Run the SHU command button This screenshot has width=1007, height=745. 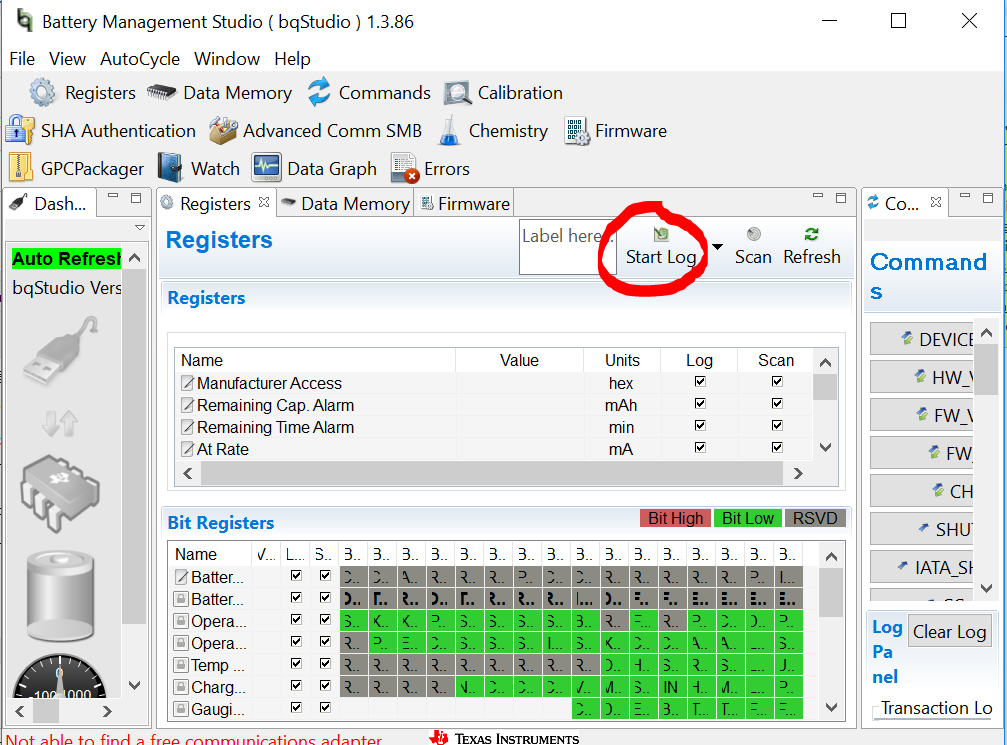pos(922,529)
